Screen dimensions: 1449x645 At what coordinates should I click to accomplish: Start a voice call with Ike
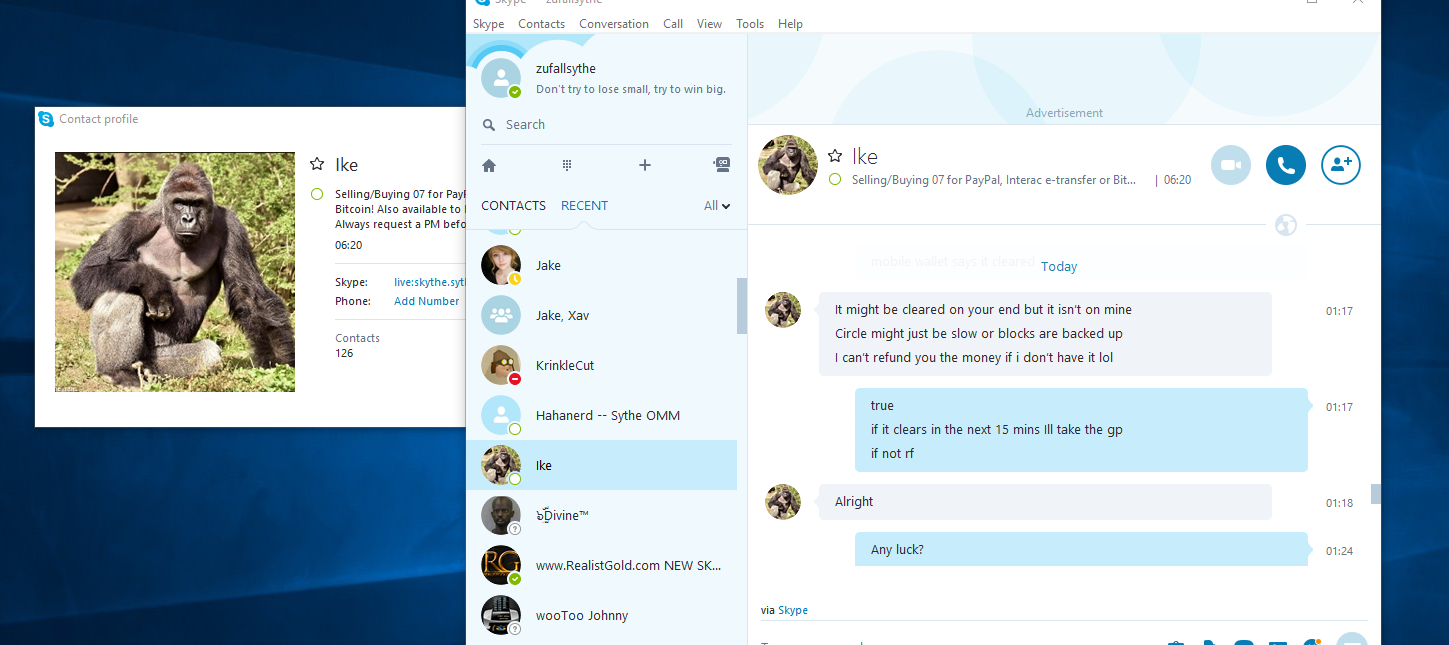click(1286, 165)
